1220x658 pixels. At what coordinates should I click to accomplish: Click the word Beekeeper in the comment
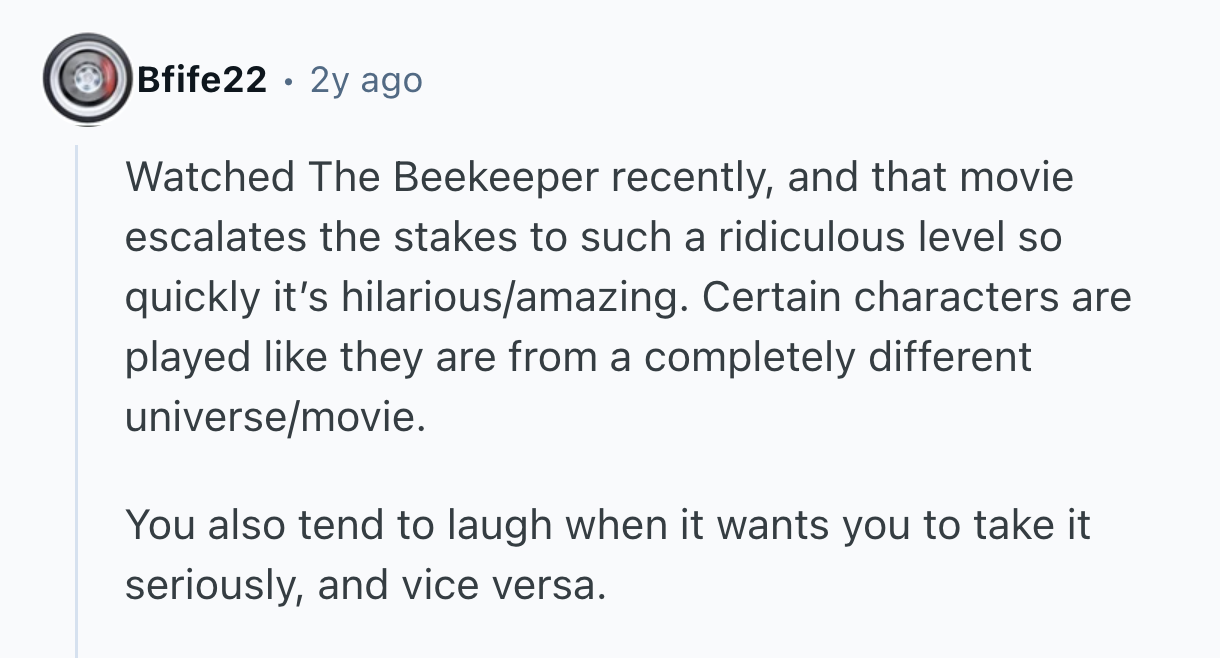pyautogui.click(x=495, y=178)
